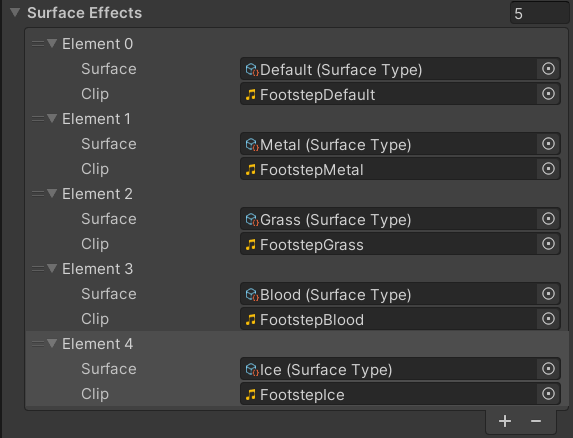Open object picker for FootstepIce clip

[x=548, y=394]
